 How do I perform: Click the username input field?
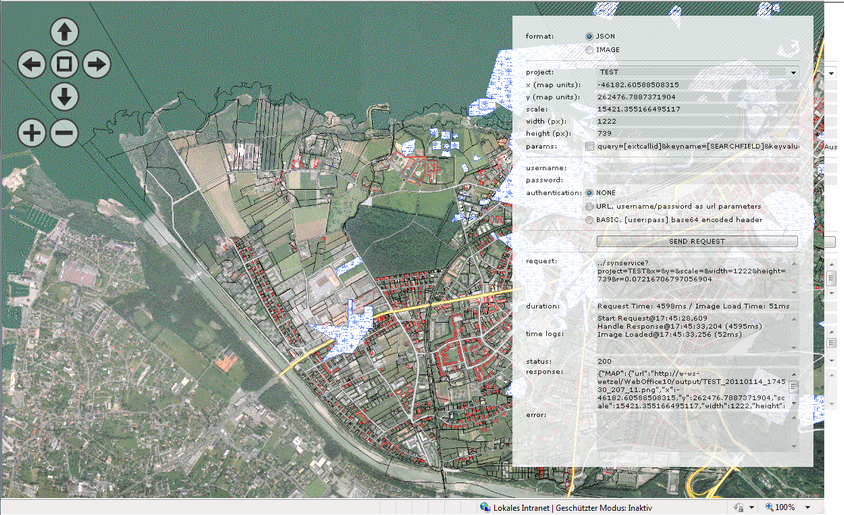pyautogui.click(x=696, y=168)
